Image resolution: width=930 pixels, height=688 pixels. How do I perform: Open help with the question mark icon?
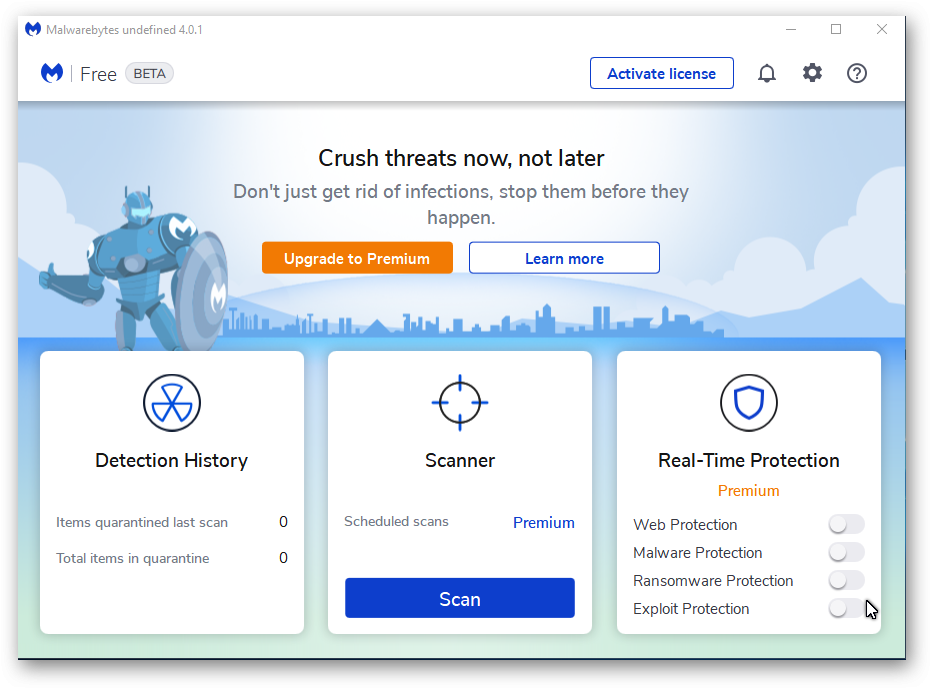pos(856,74)
